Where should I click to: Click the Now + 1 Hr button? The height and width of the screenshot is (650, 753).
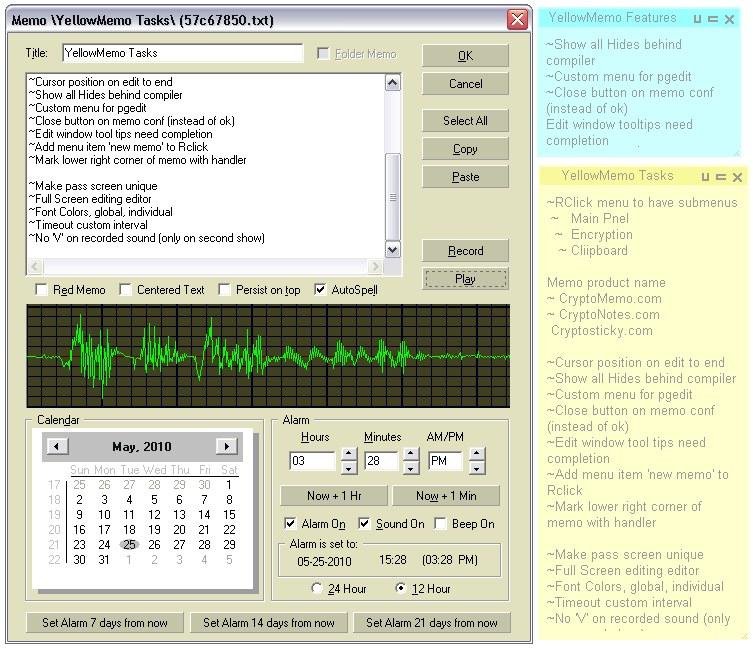coord(334,495)
